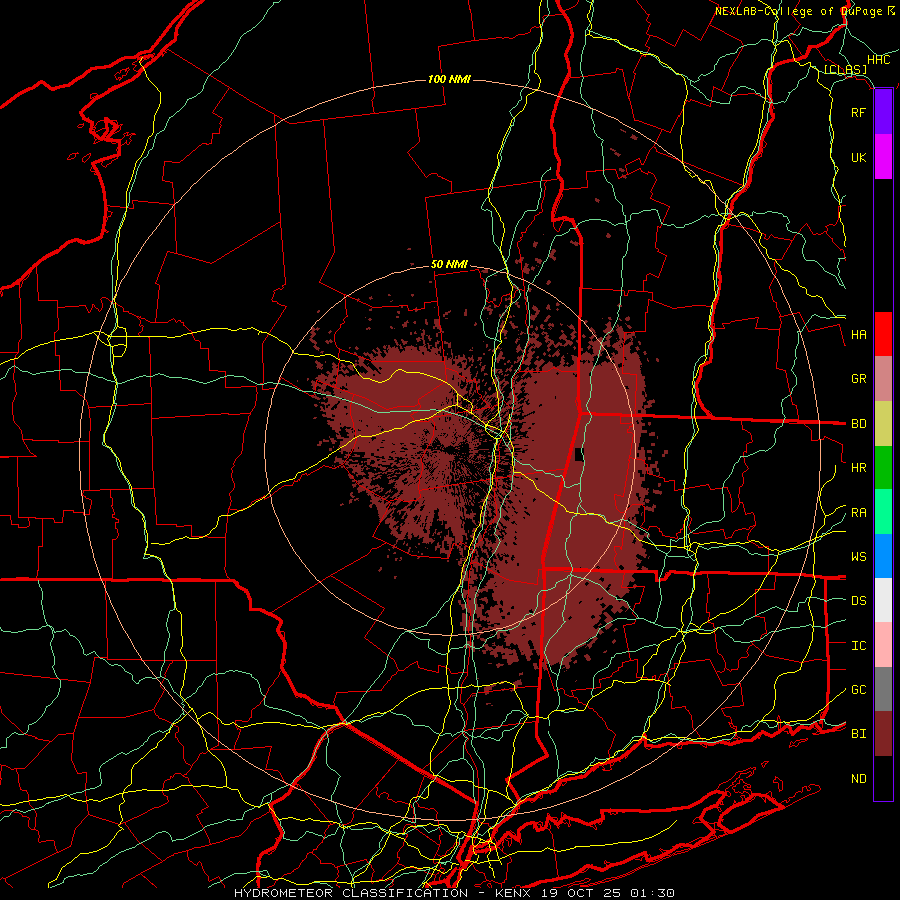Viewport: 900px width, 900px height.
Task: Click the 50 NMI range ring label
Action: tap(449, 265)
